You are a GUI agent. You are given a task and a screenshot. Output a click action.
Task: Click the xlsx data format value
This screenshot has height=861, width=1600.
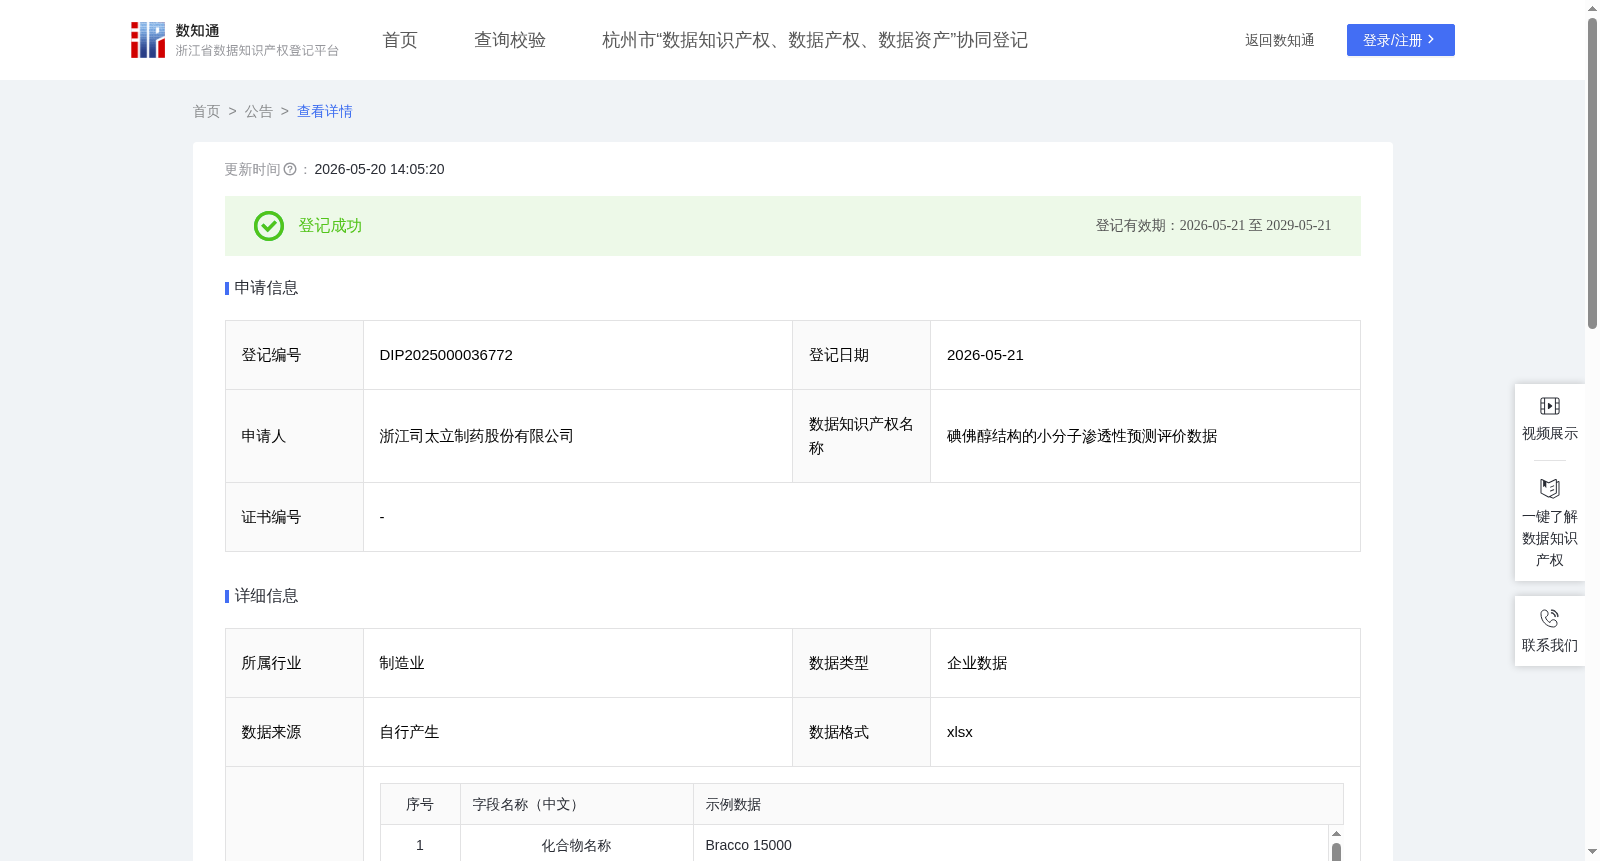[960, 732]
